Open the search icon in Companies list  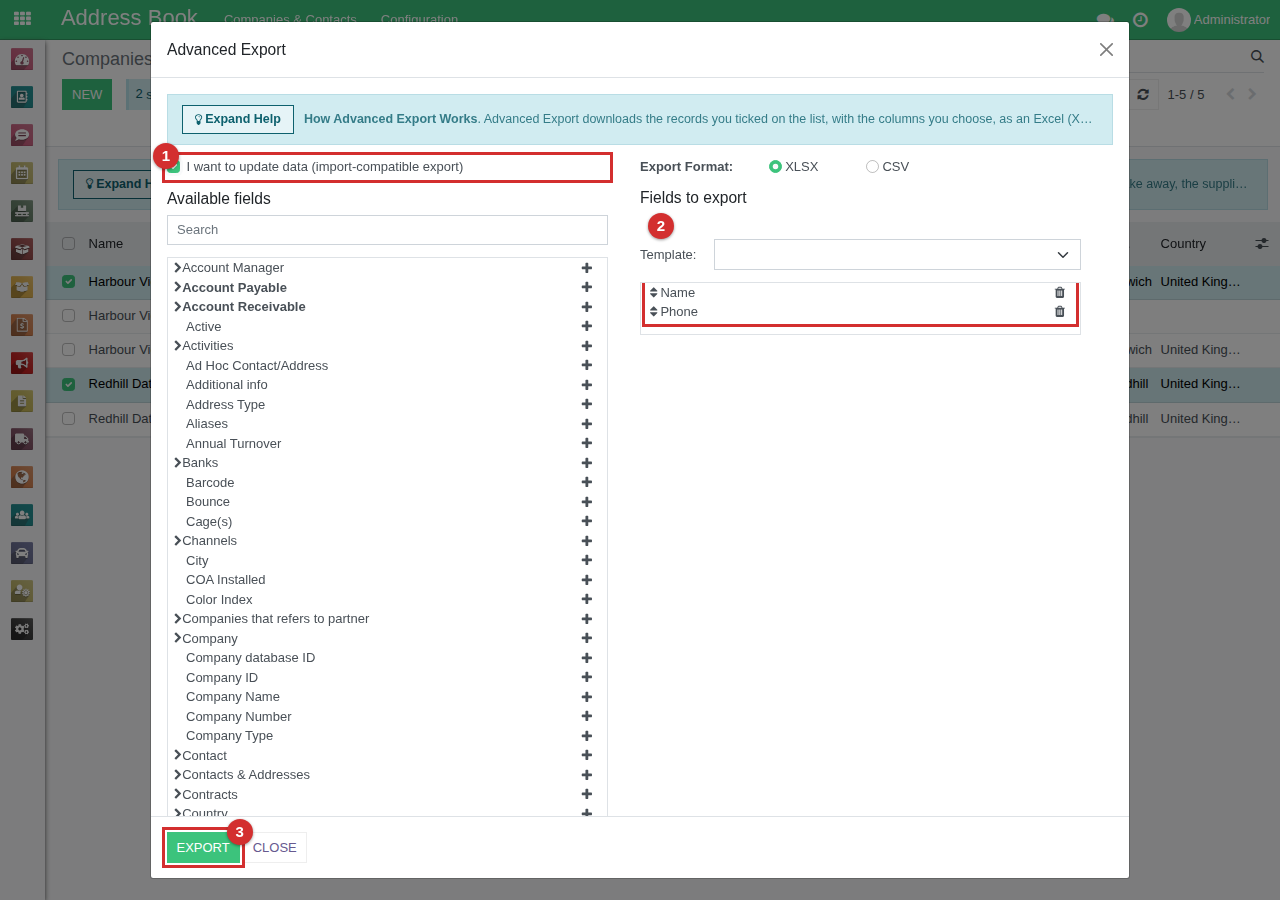1257,56
